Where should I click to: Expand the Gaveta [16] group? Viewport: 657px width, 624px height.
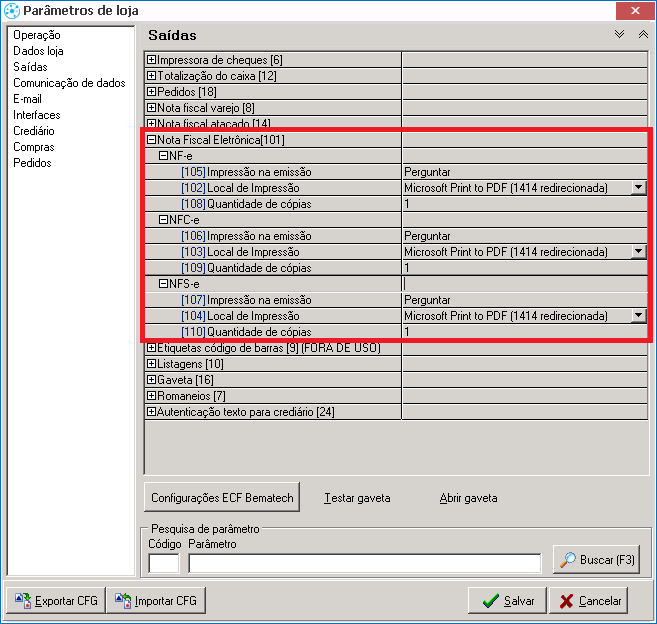tap(152, 380)
